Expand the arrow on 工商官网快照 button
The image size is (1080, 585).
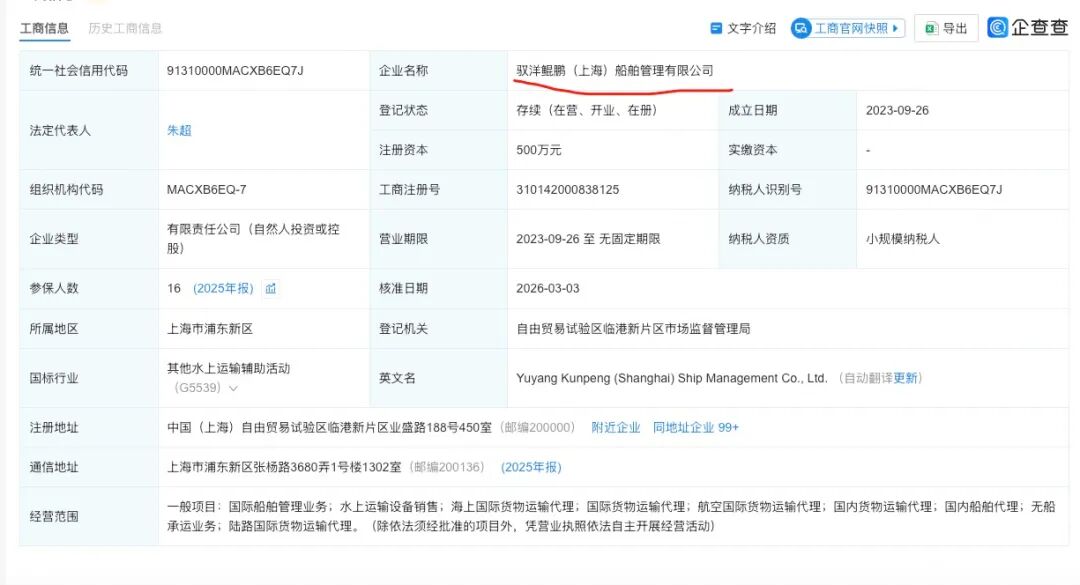(895, 28)
